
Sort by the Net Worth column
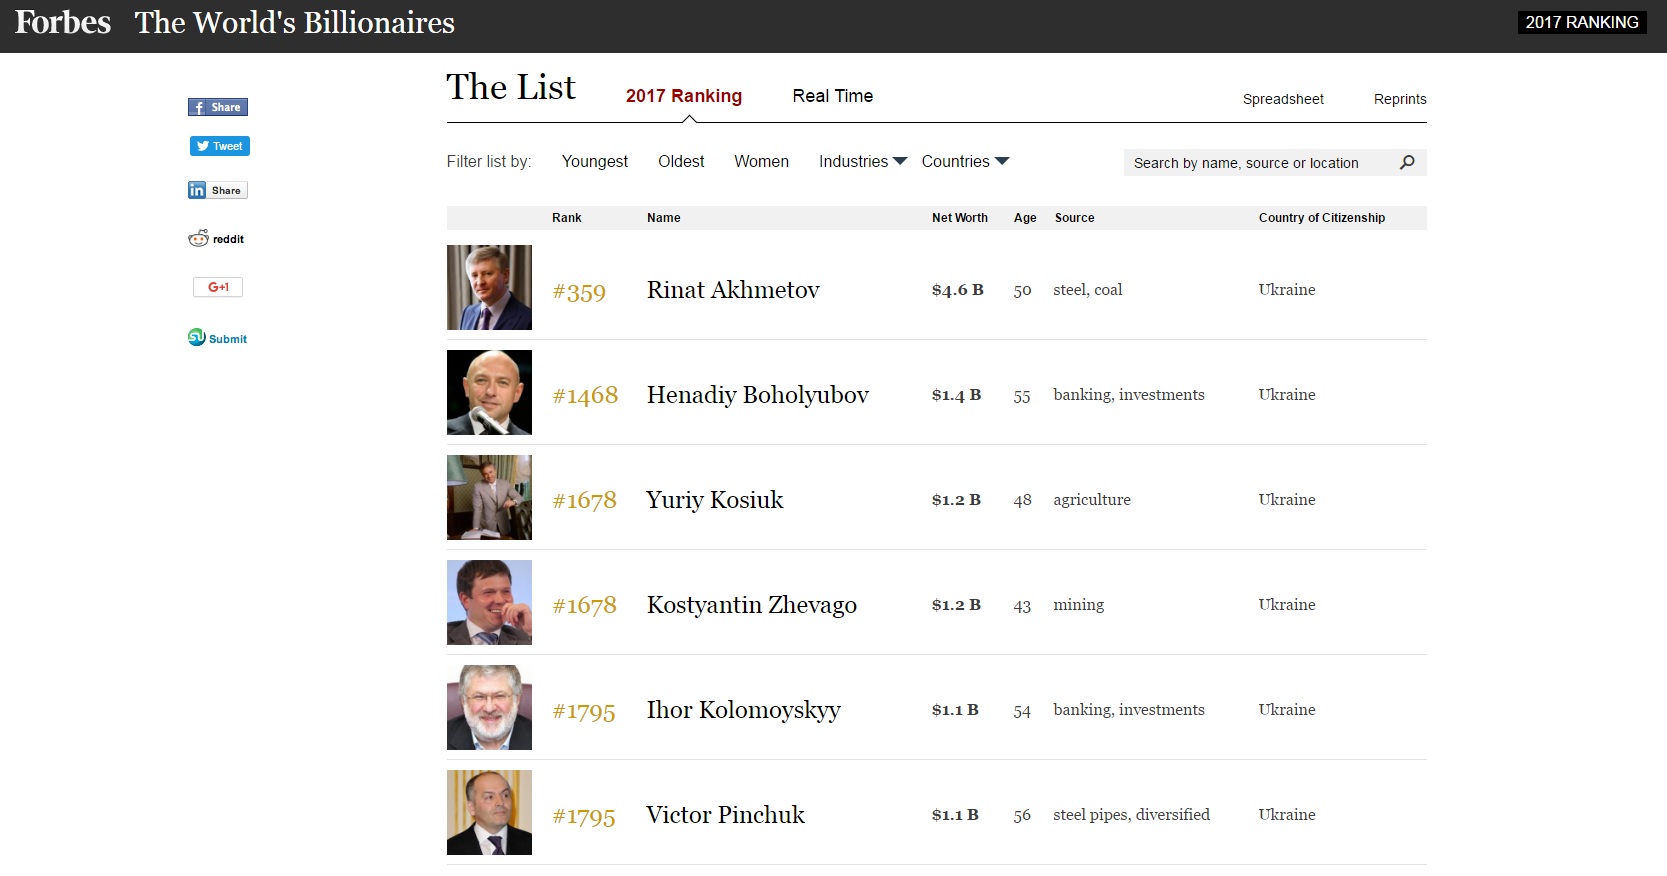point(960,218)
